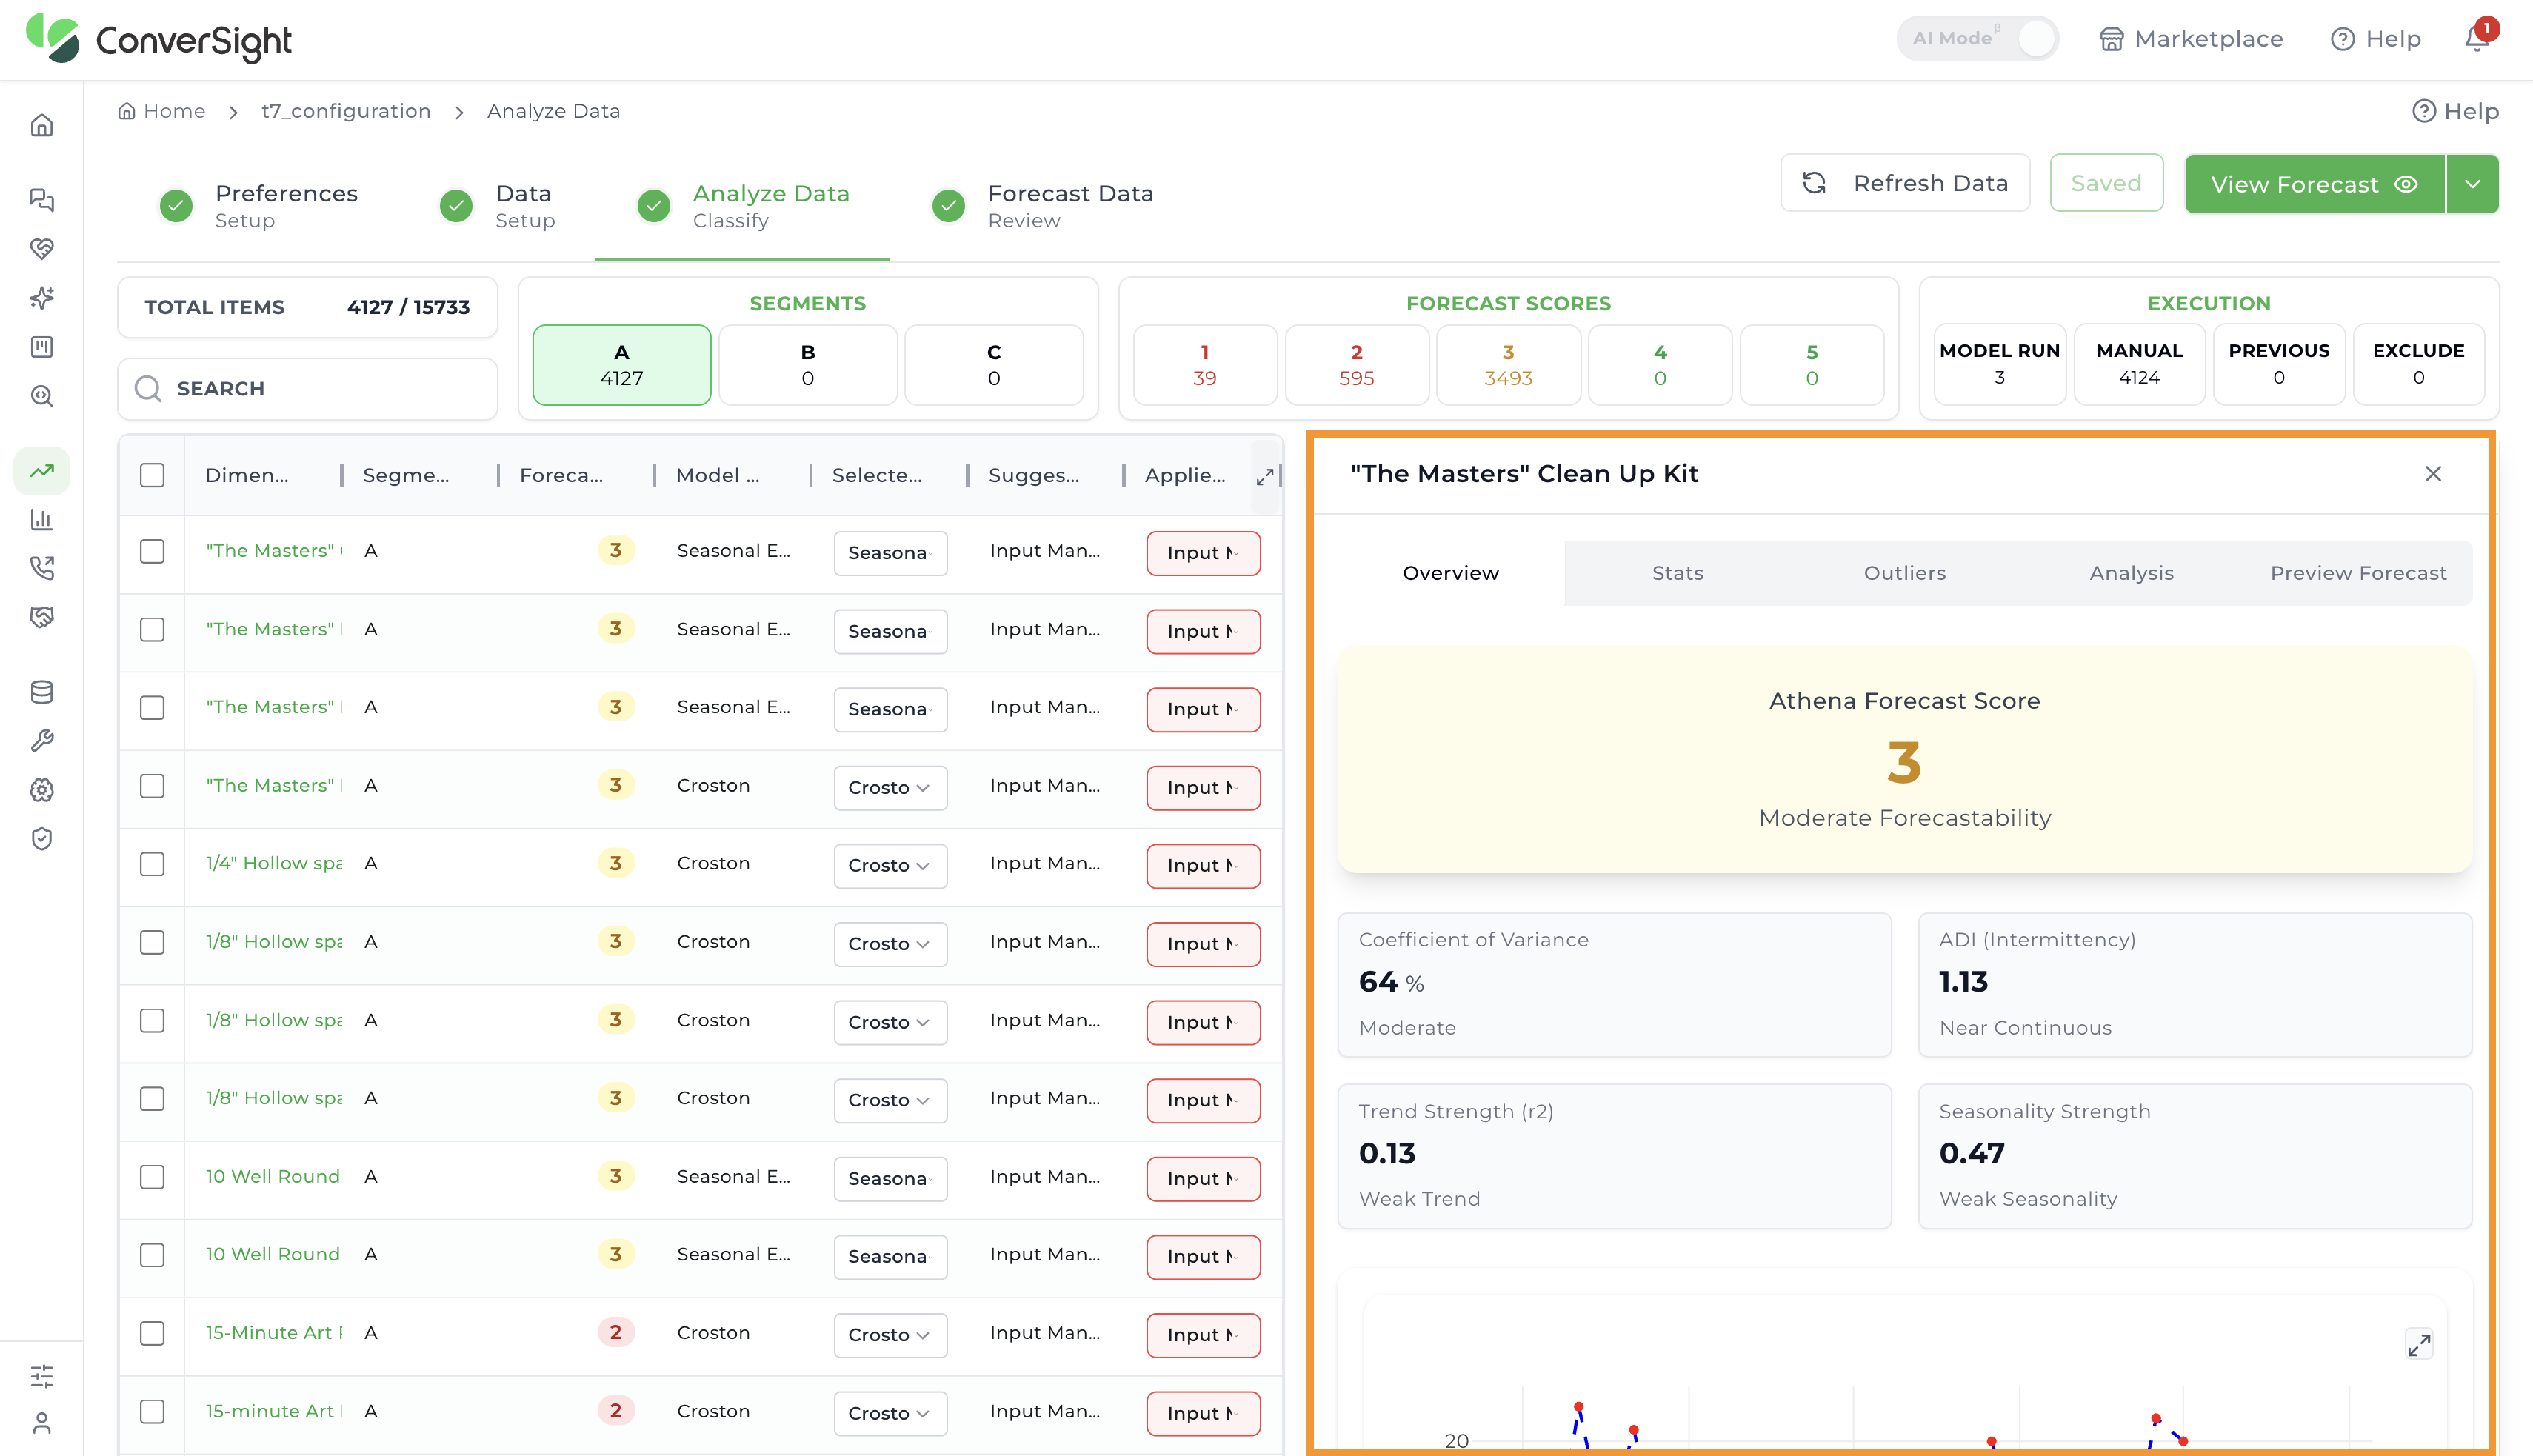Filter by forecast score 2 card

pos(1356,365)
